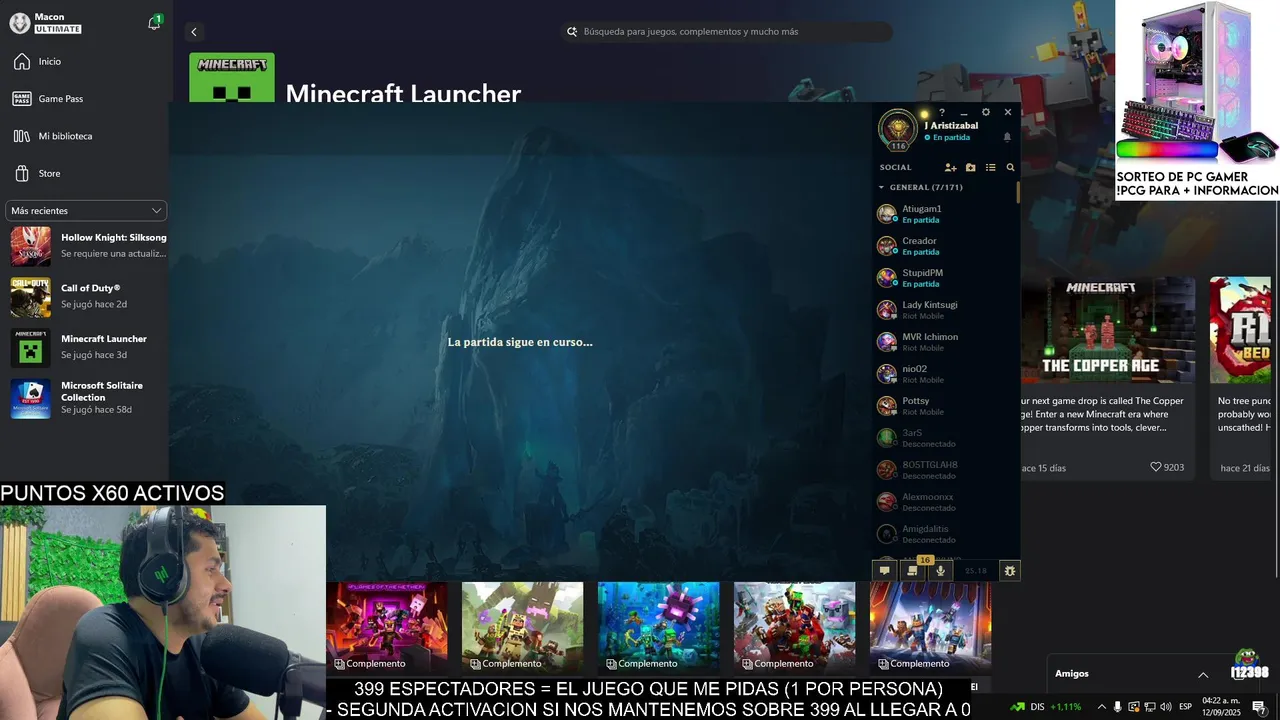The image size is (1280, 720).
Task: Click the Xbox notifications bell icon
Action: [154, 23]
